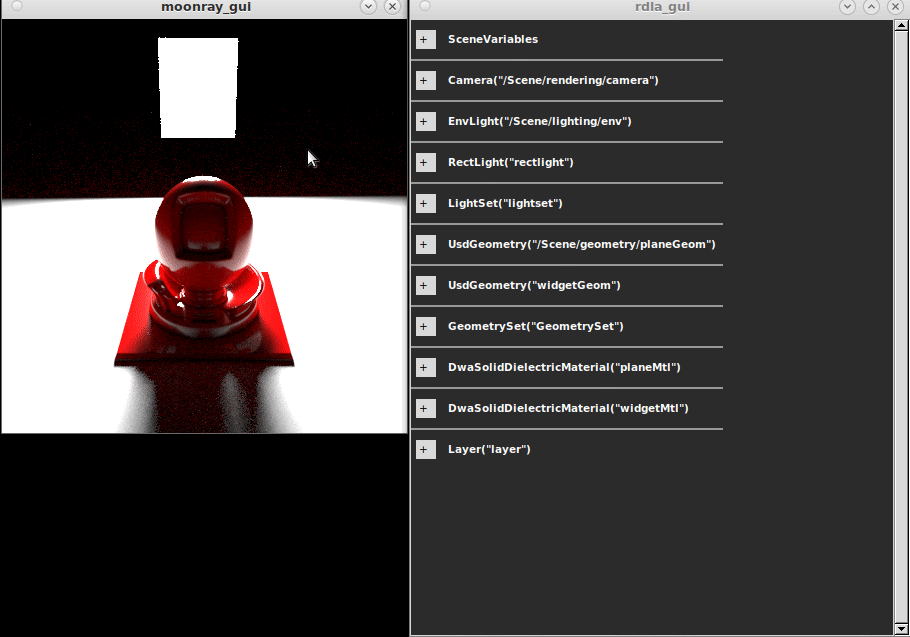Maximize the rdla_gui window
Screen dimensions: 910x637
871,6
